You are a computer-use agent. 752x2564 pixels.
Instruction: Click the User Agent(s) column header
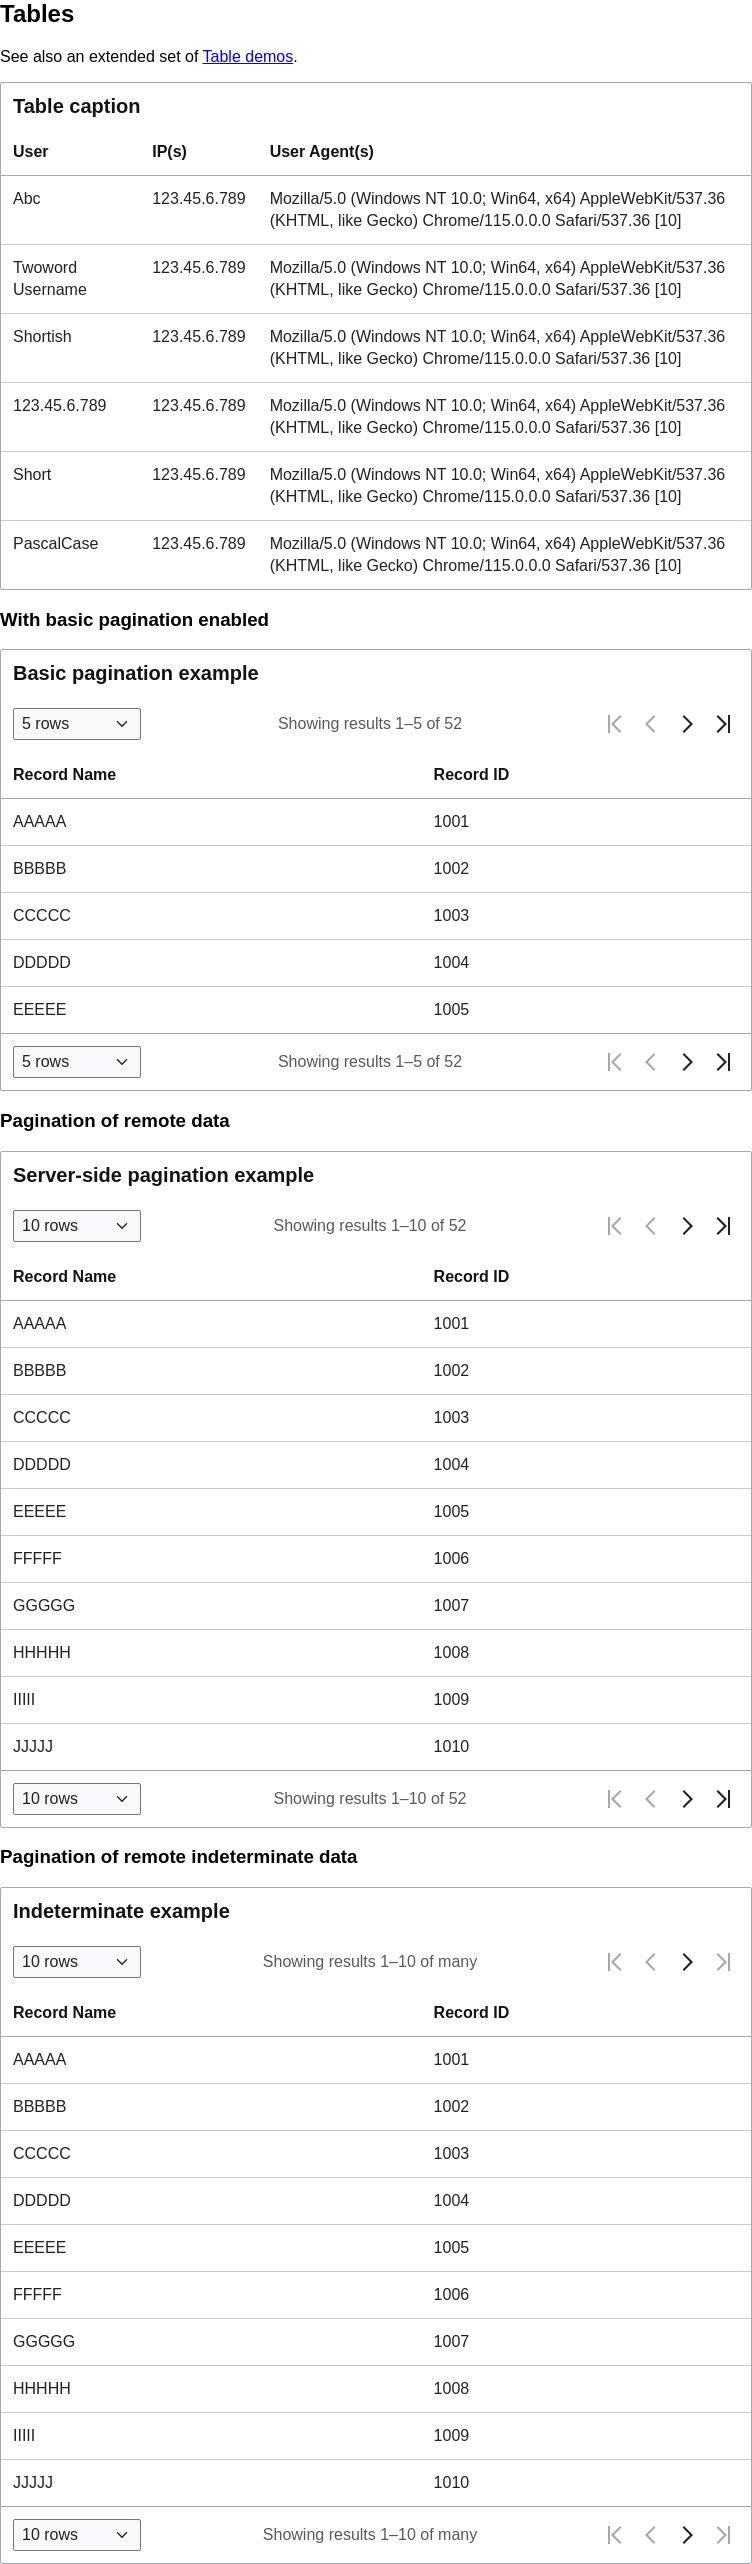pos(322,152)
